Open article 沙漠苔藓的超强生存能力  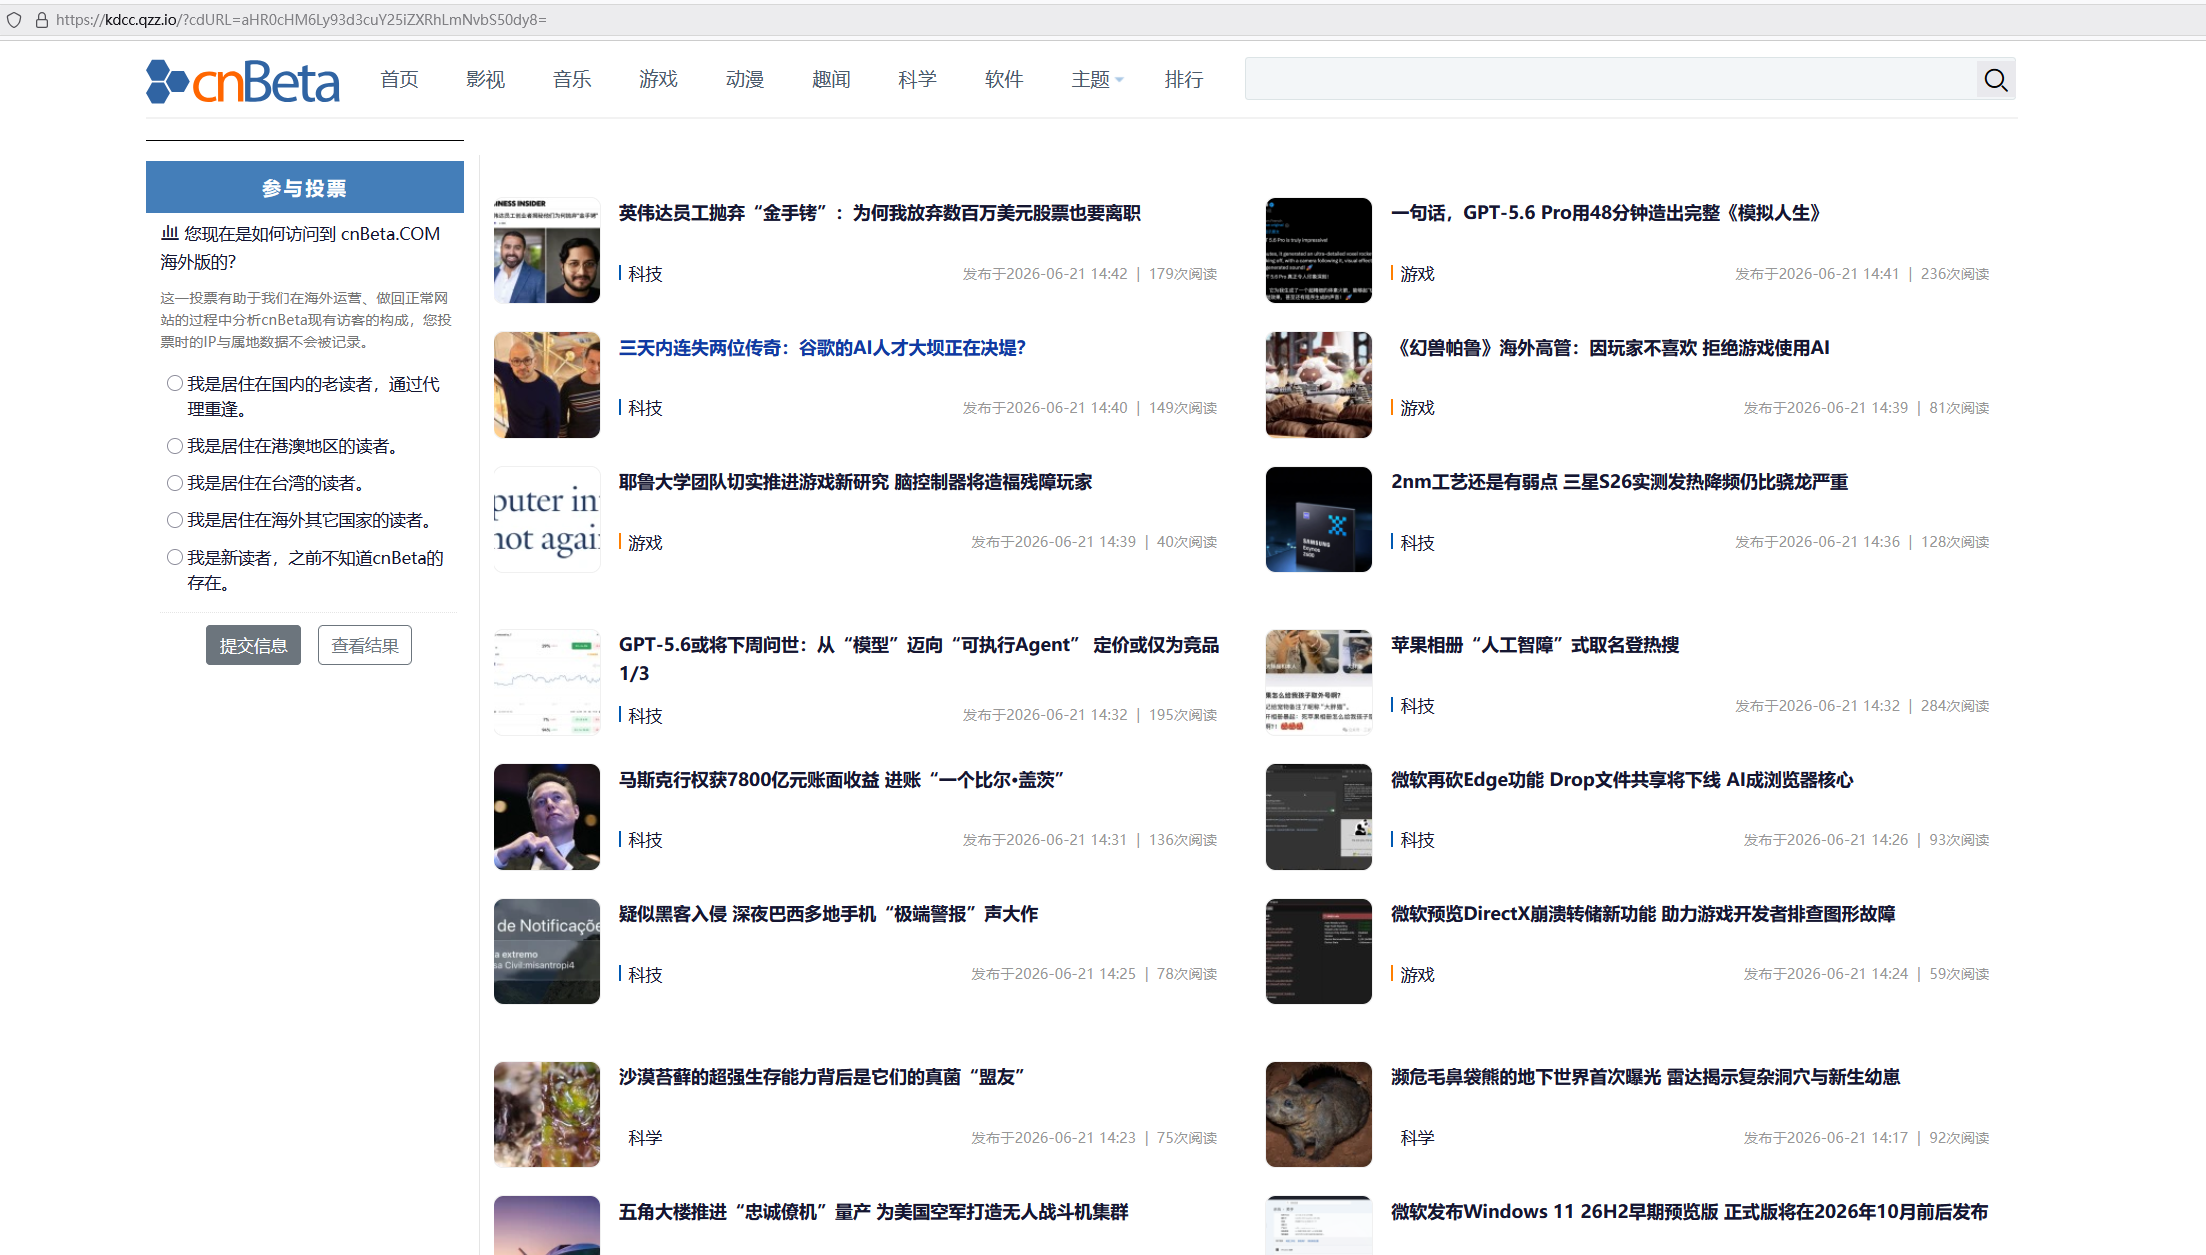pos(822,1077)
